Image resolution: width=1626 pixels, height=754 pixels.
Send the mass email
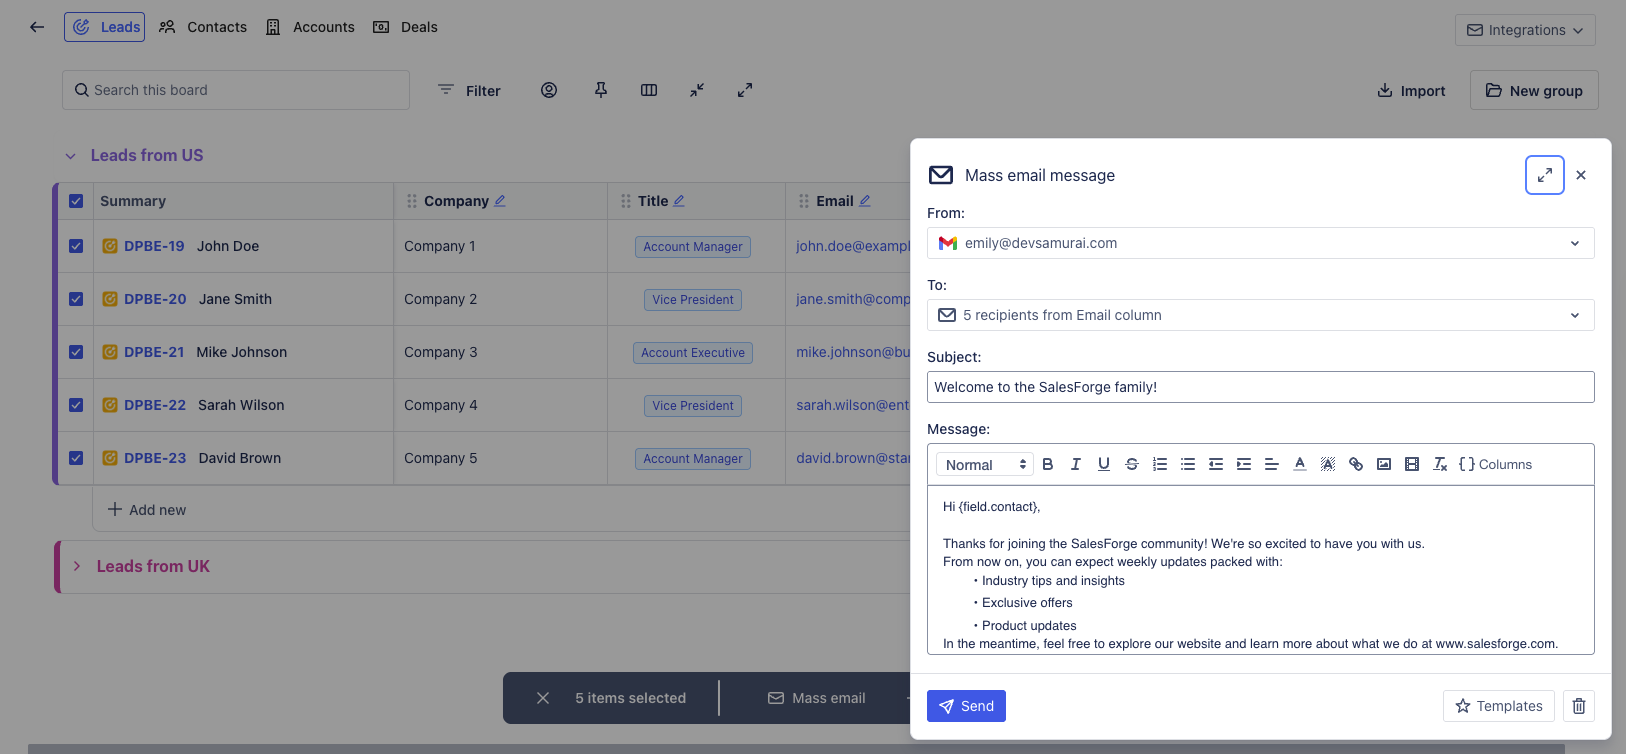(x=966, y=706)
